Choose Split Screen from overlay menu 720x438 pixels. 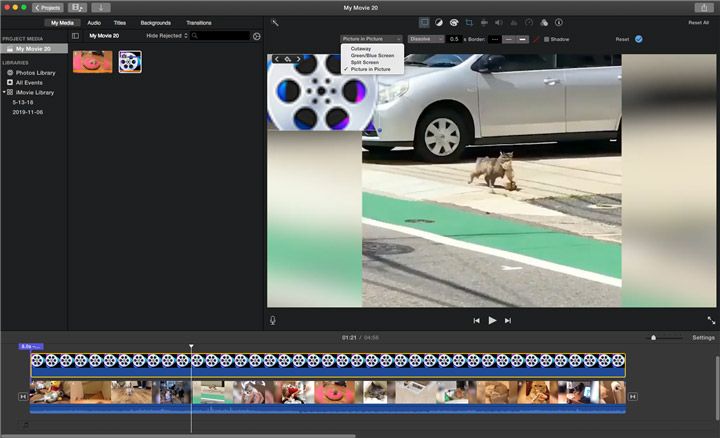[x=366, y=60]
